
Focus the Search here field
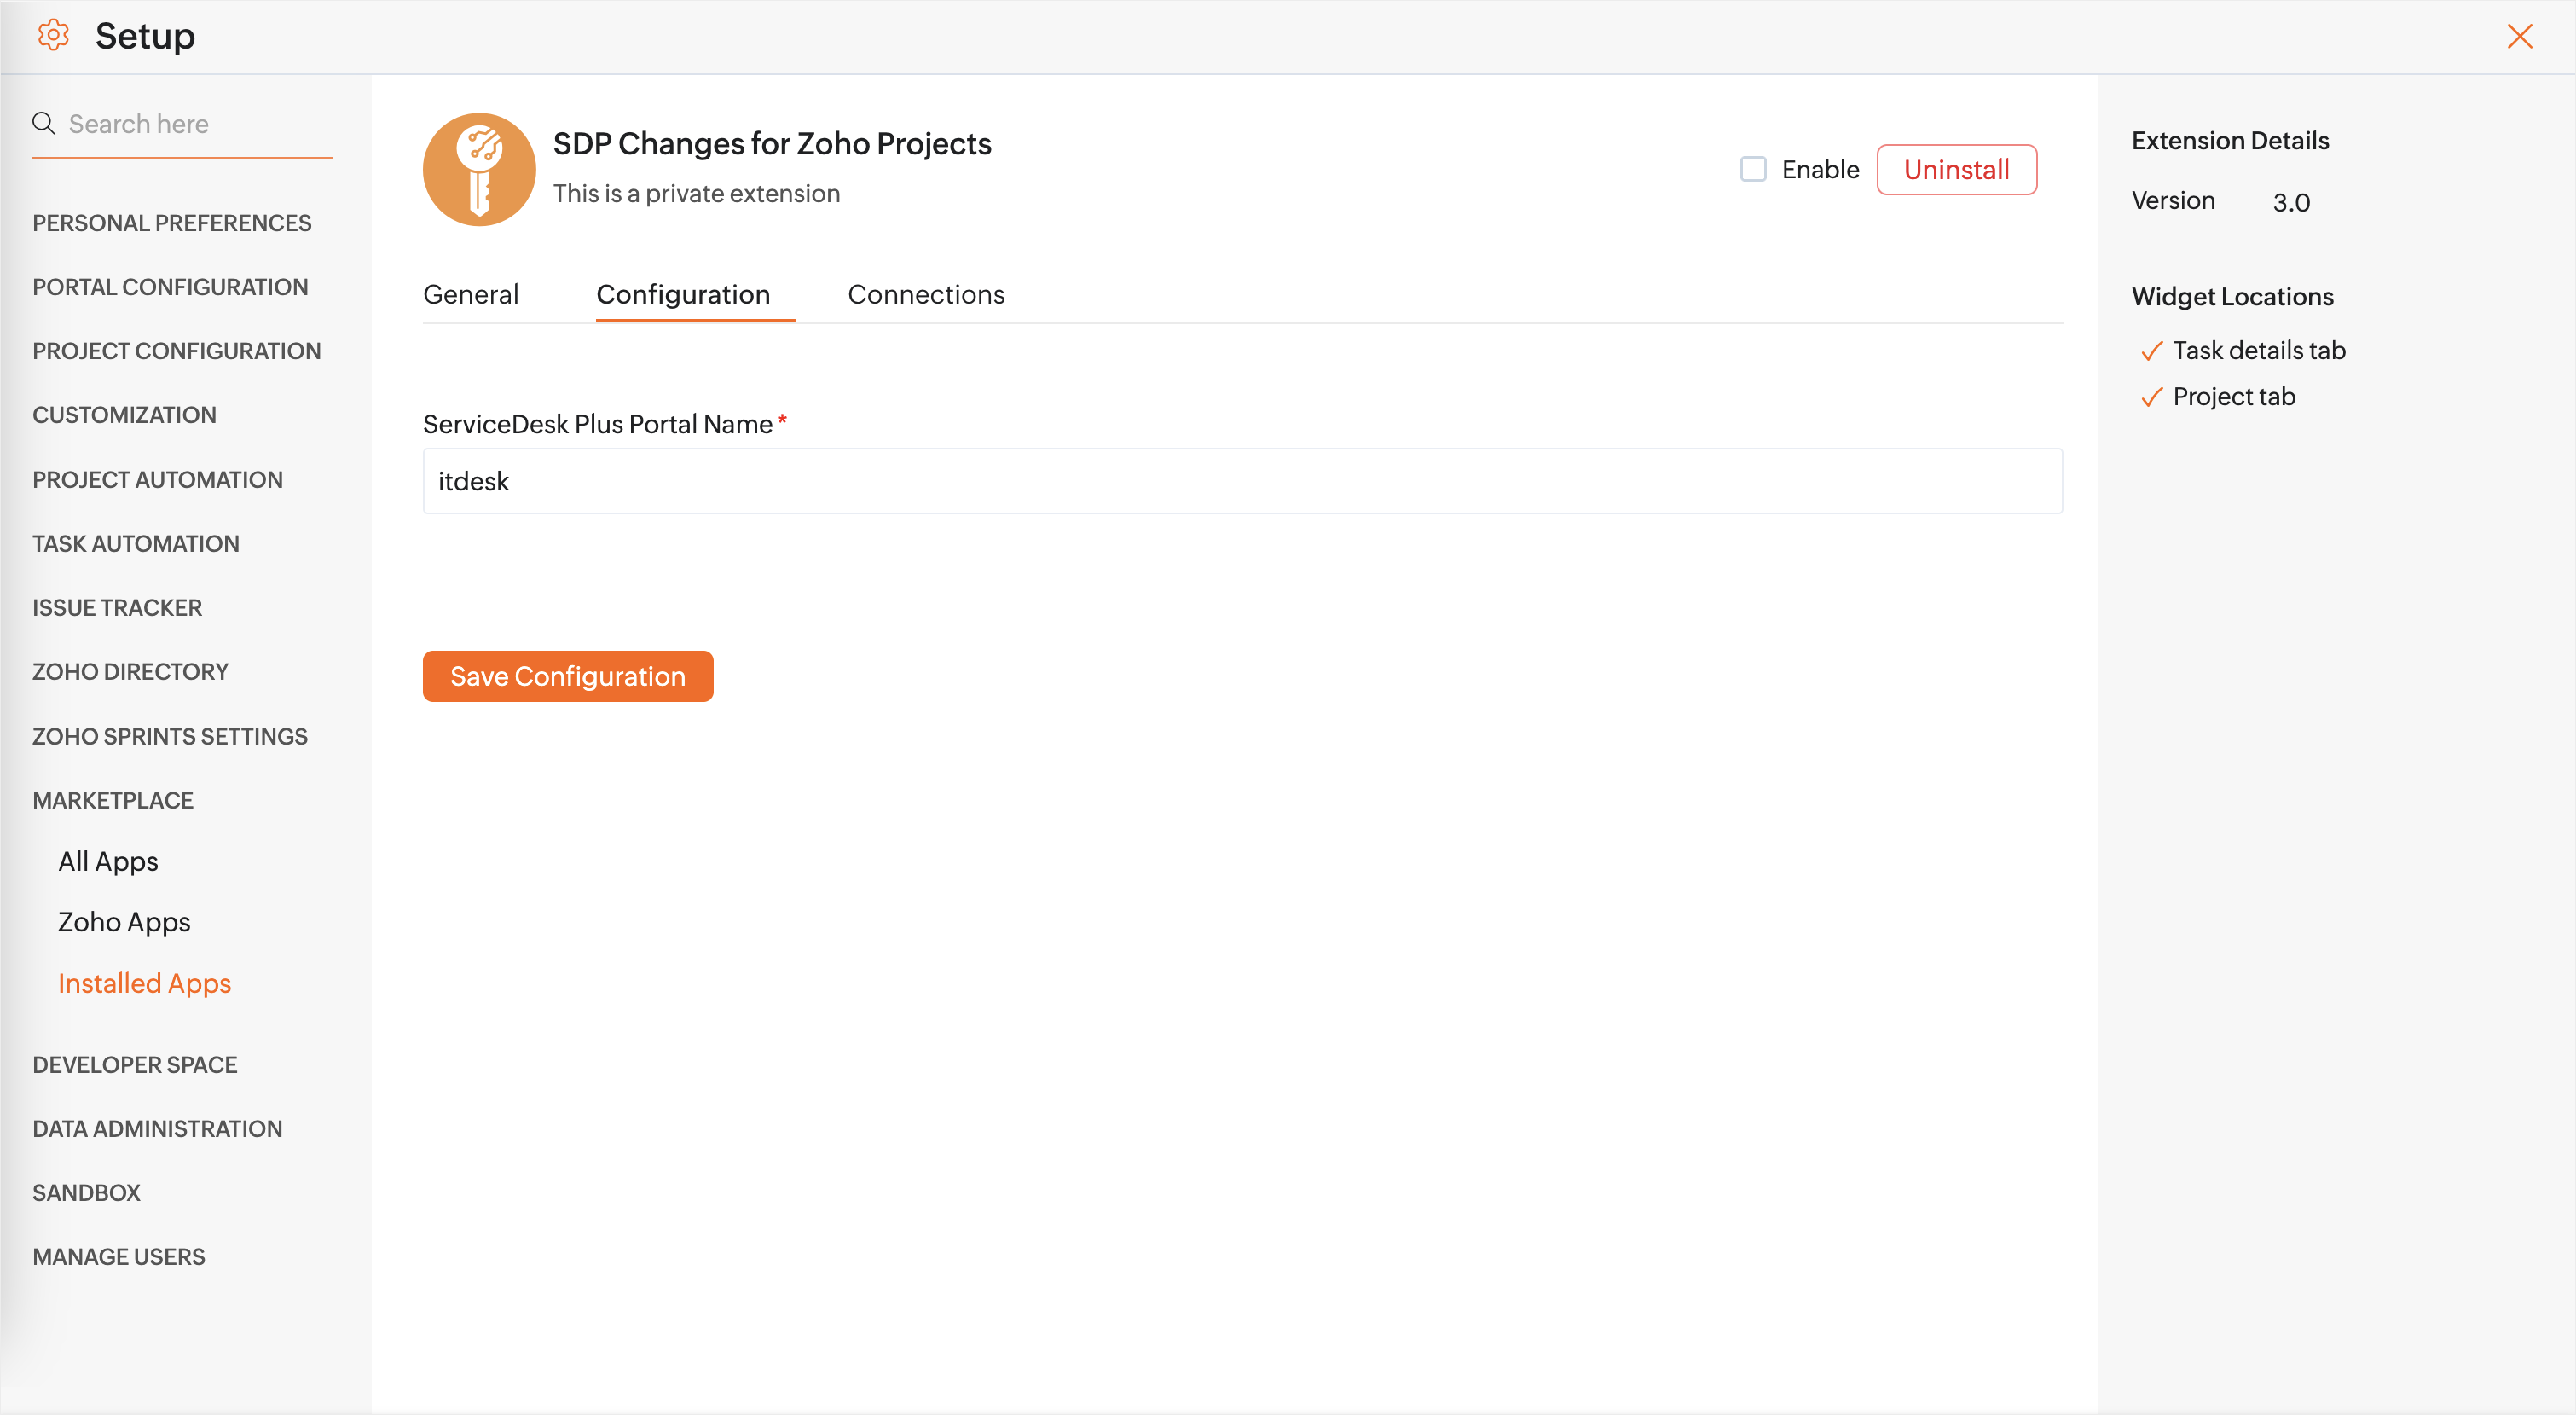pyautogui.click(x=195, y=124)
